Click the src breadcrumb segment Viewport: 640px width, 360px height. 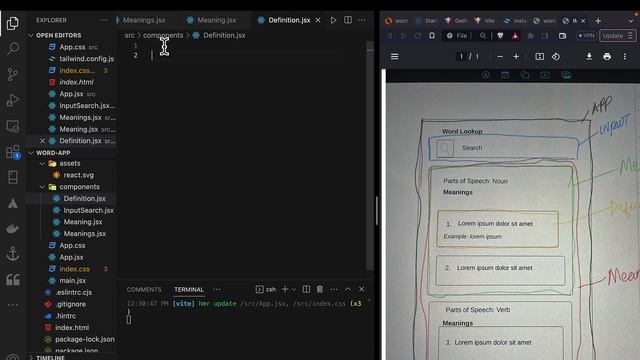[129, 36]
